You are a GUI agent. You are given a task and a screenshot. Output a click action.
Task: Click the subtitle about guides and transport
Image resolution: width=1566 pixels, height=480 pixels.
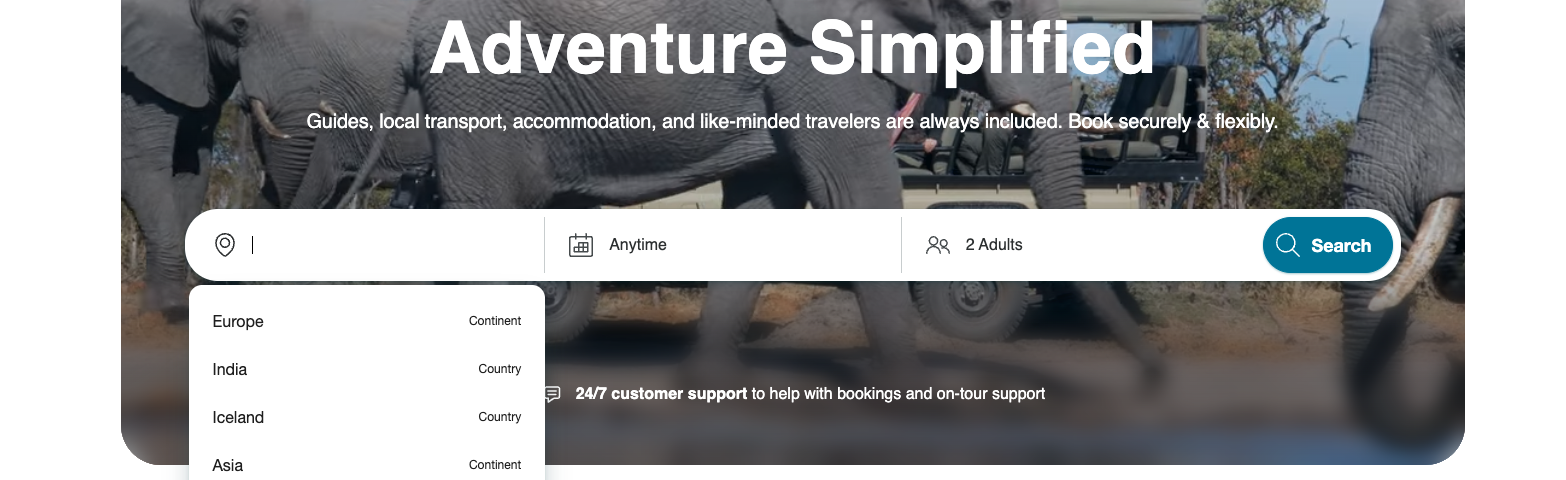coord(791,122)
